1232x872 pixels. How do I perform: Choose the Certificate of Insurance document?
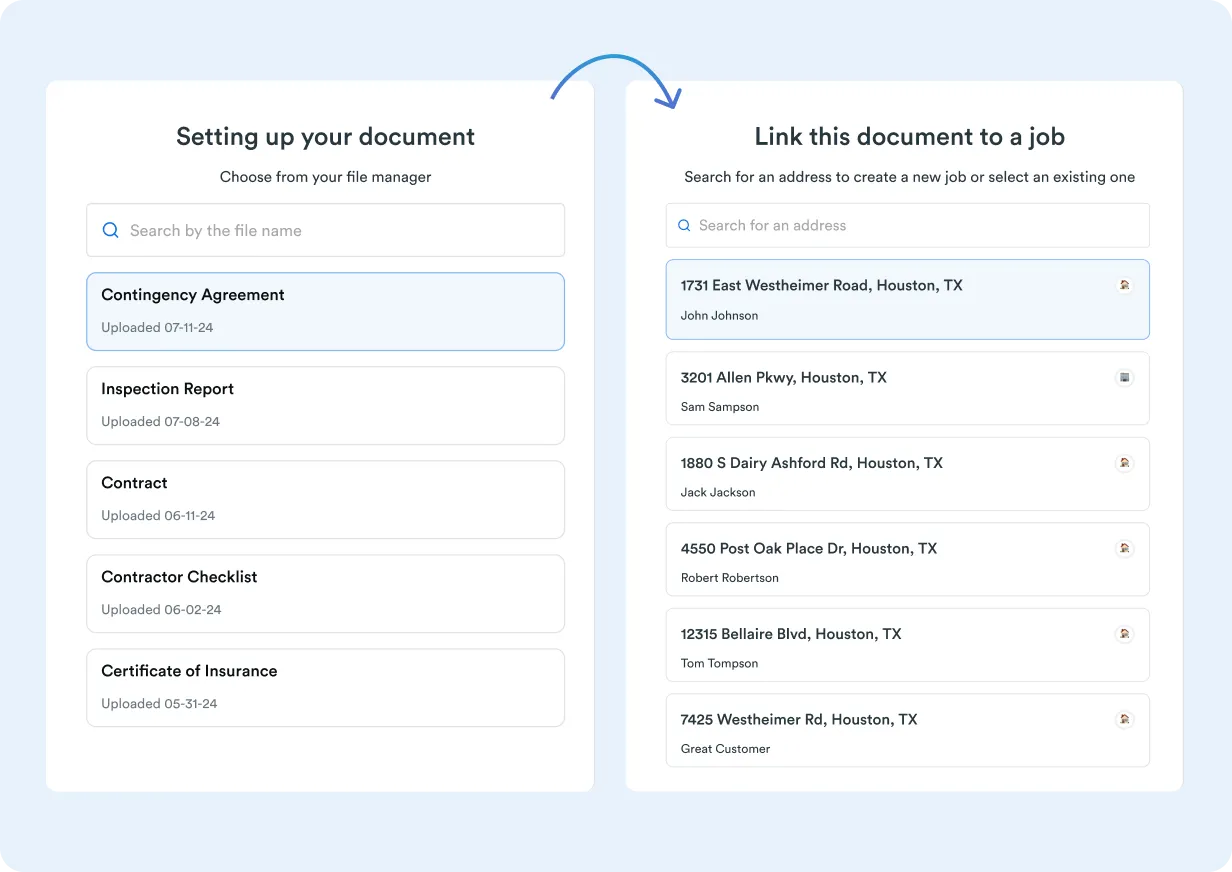click(x=325, y=687)
